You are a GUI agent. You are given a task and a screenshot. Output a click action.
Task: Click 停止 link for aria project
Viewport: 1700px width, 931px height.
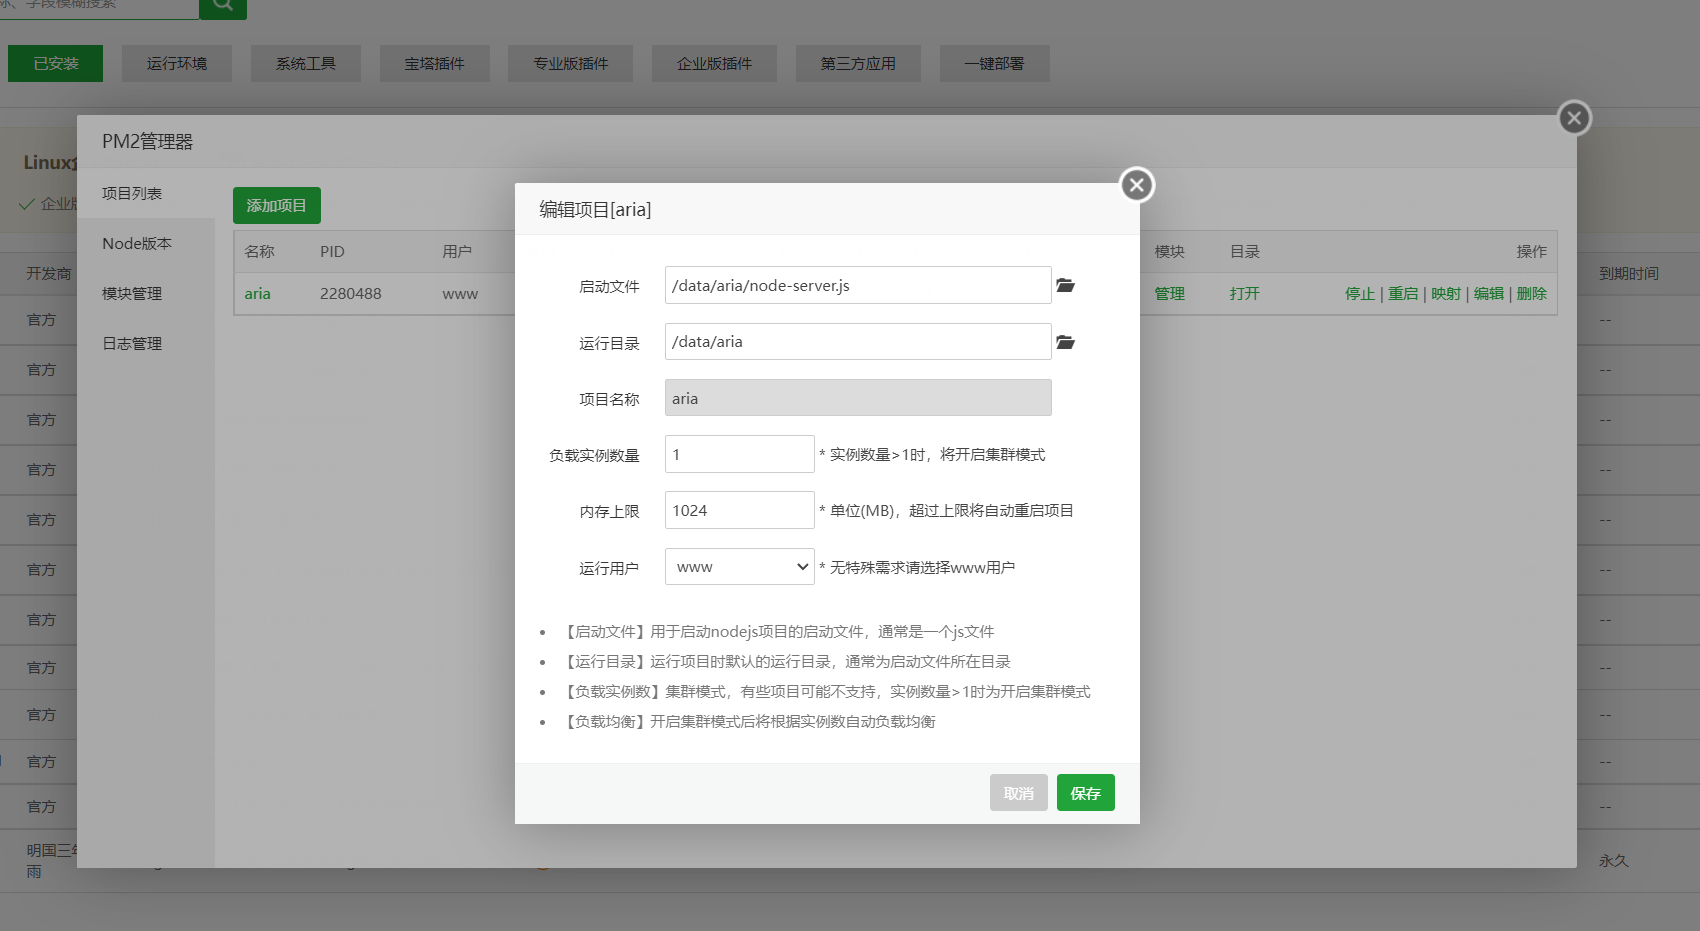1360,294
